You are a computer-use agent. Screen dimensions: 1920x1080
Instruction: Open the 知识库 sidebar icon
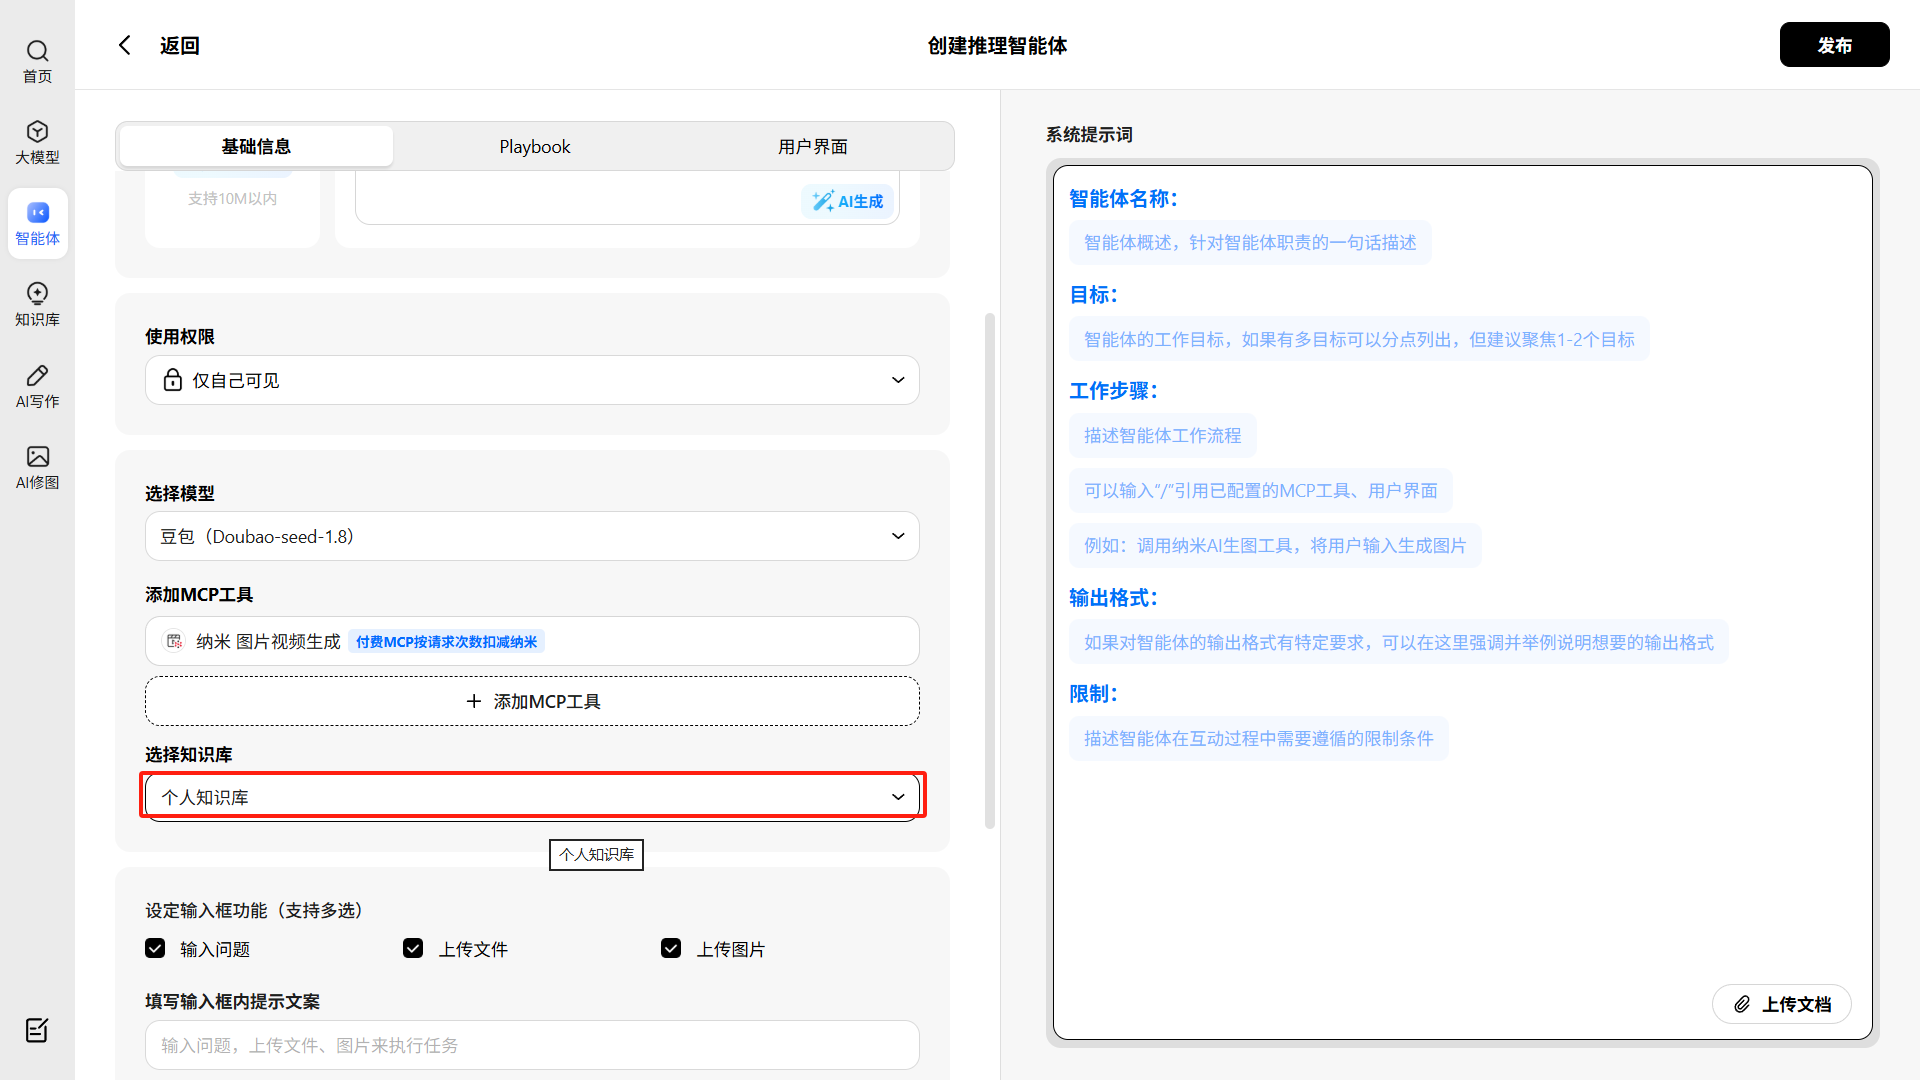pyautogui.click(x=37, y=294)
